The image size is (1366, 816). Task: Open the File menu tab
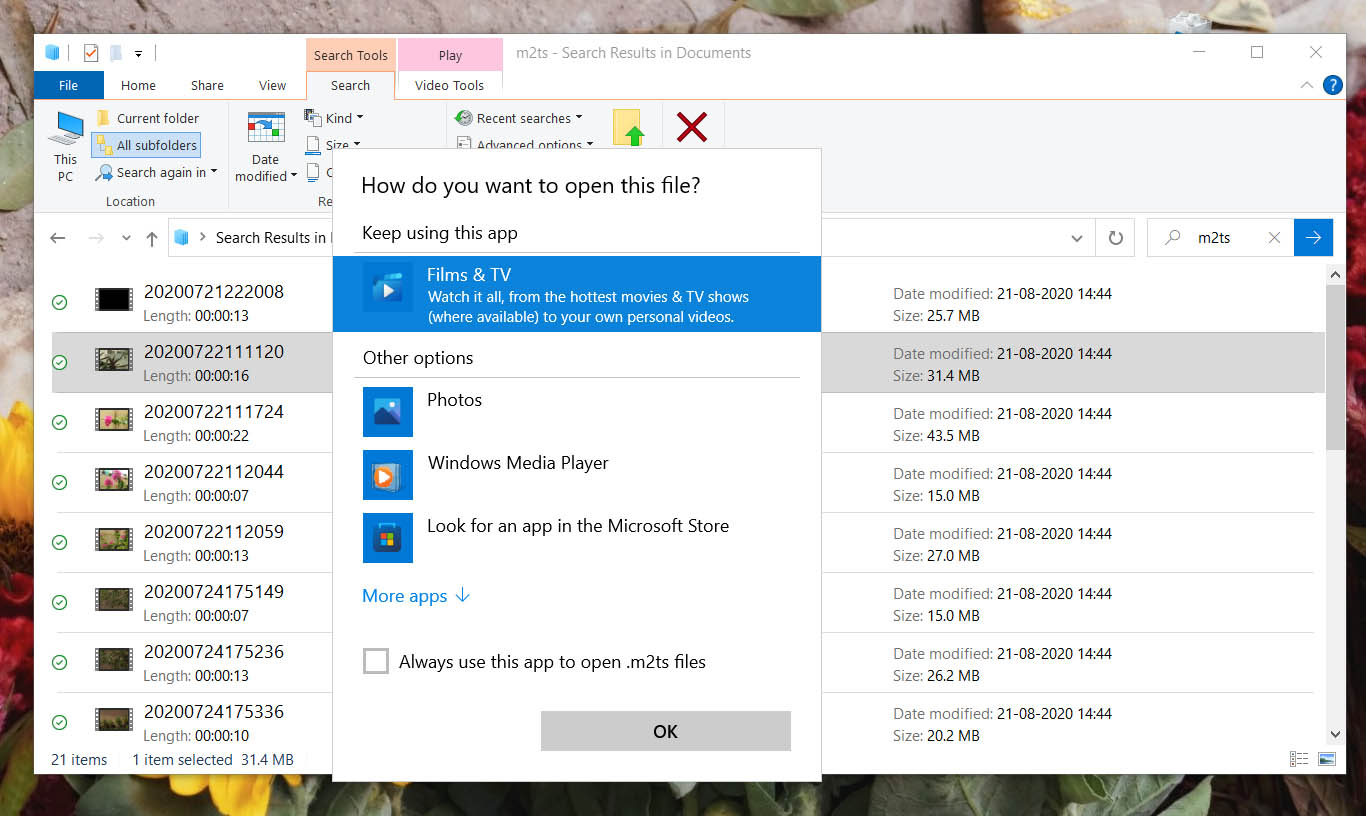pyautogui.click(x=68, y=85)
